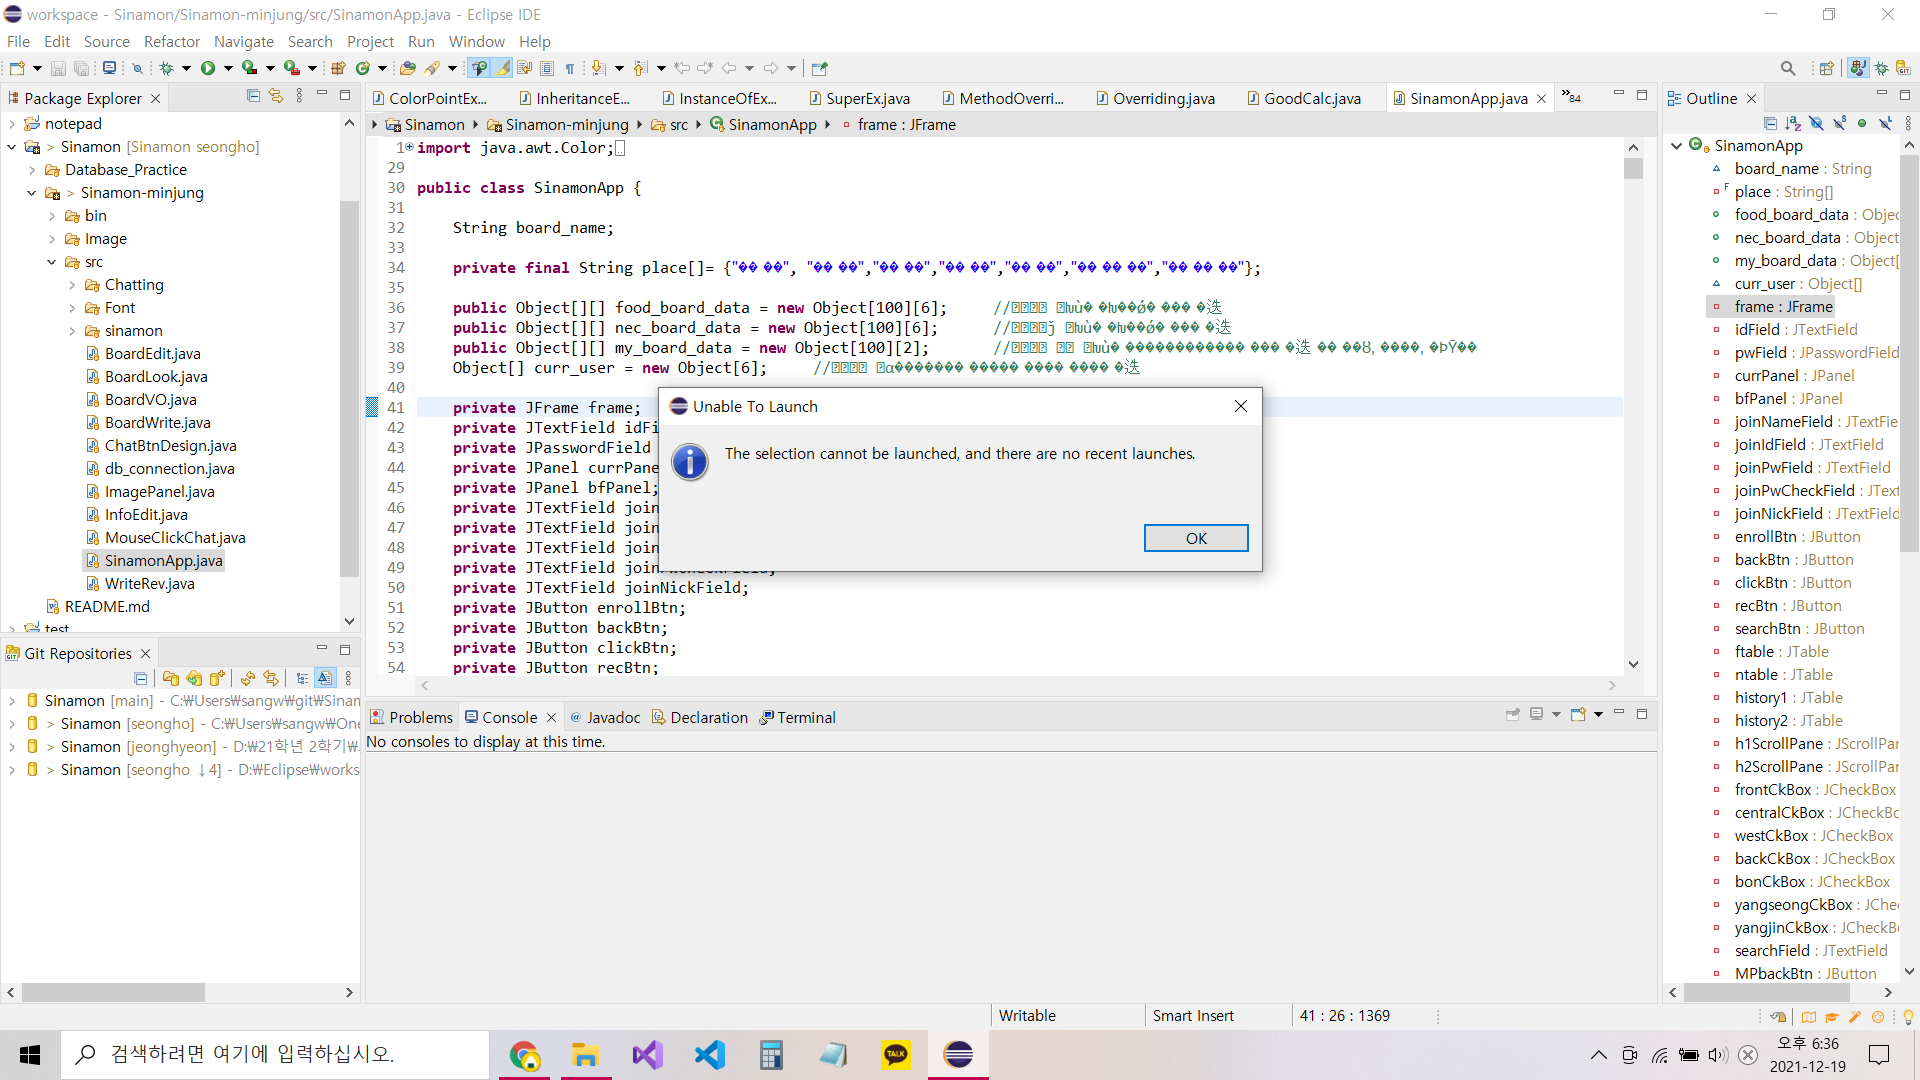Click the Run (green play) toolbar icon
The image size is (1920, 1080).
click(x=208, y=68)
